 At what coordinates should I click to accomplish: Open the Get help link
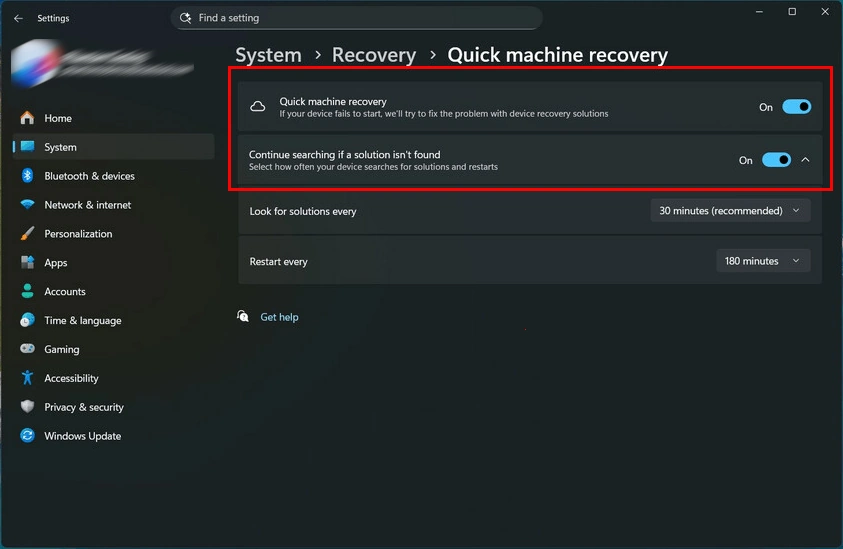point(279,317)
